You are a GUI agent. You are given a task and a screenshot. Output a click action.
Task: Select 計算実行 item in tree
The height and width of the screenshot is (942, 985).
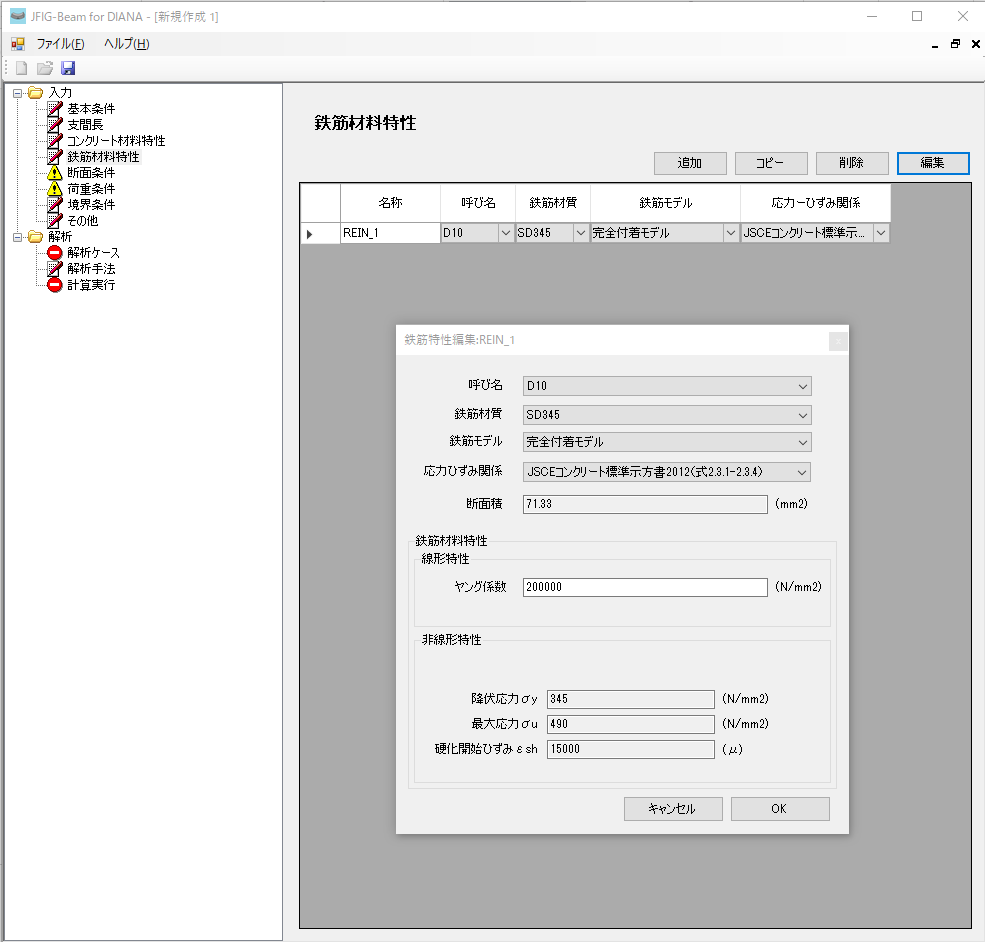90,285
